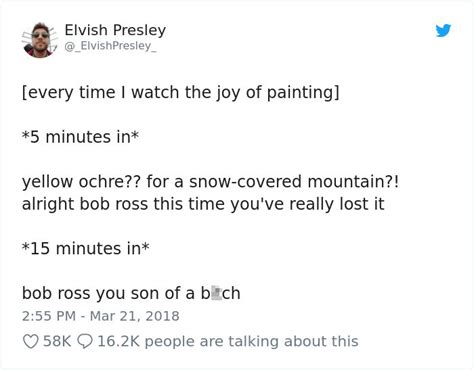Click the word "mountain?!" in the tweet
Viewport: 474px width, 370px height.
coord(353,182)
